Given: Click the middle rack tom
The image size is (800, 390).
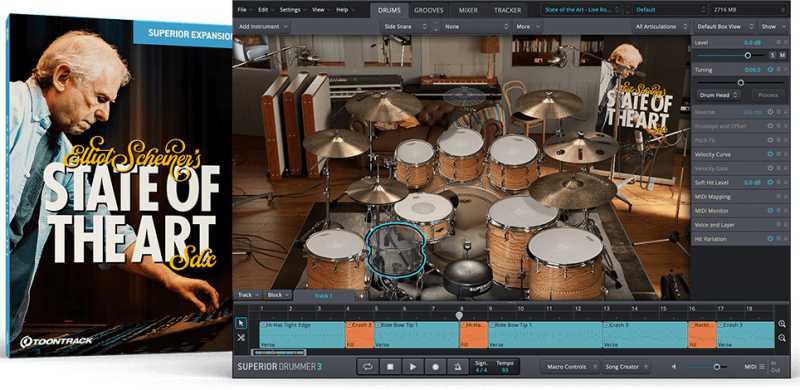Looking at the screenshot, I should (460, 154).
